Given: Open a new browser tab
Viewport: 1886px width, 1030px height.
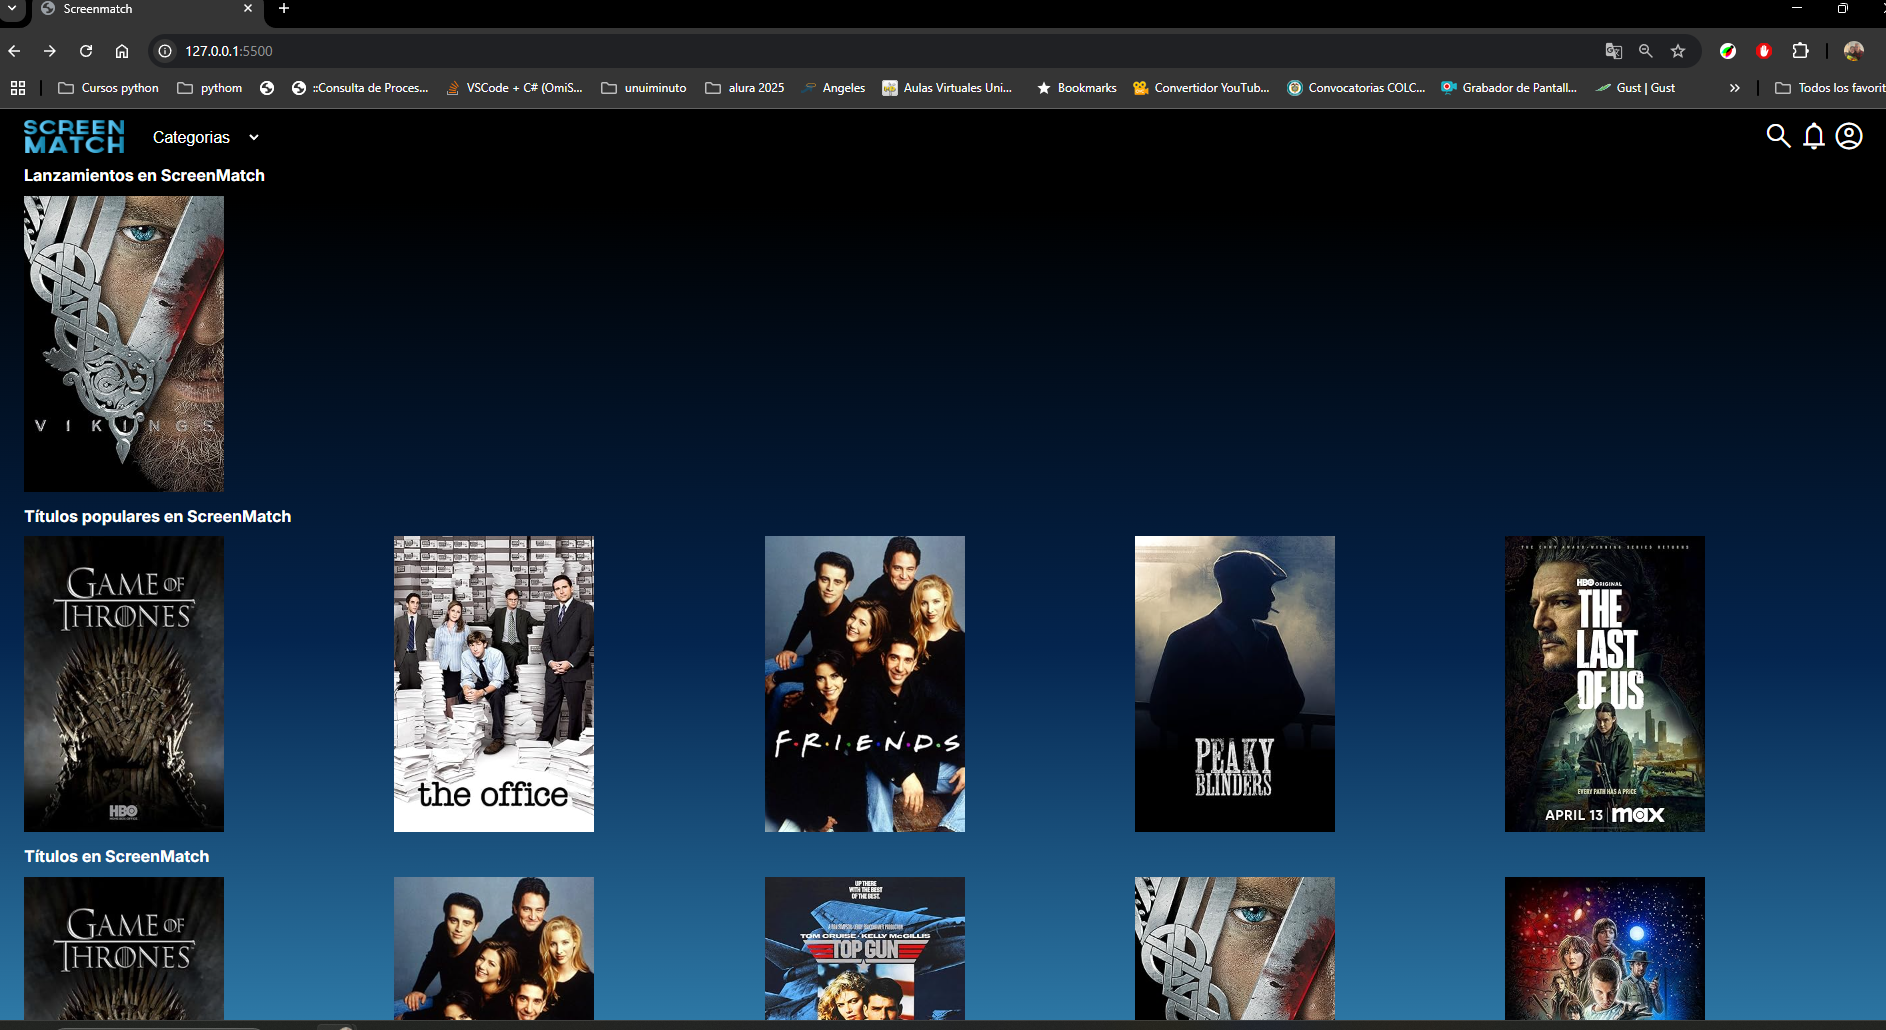Looking at the screenshot, I should tap(284, 9).
